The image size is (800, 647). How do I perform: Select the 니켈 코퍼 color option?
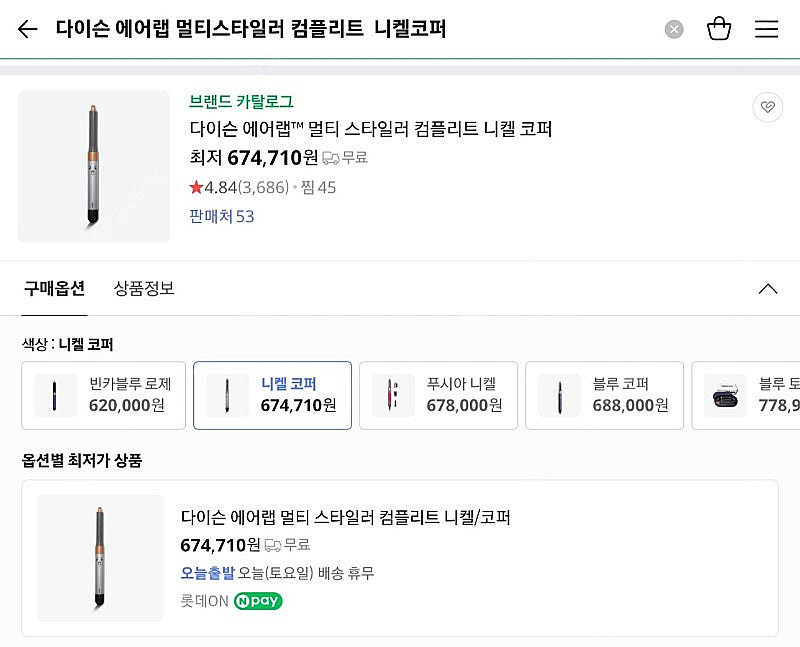(x=272, y=395)
